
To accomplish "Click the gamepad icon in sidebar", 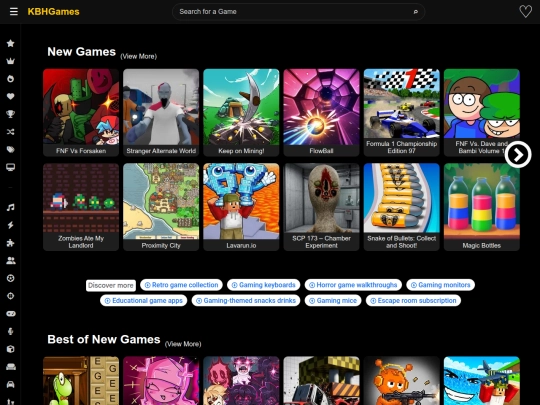I will (11, 314).
